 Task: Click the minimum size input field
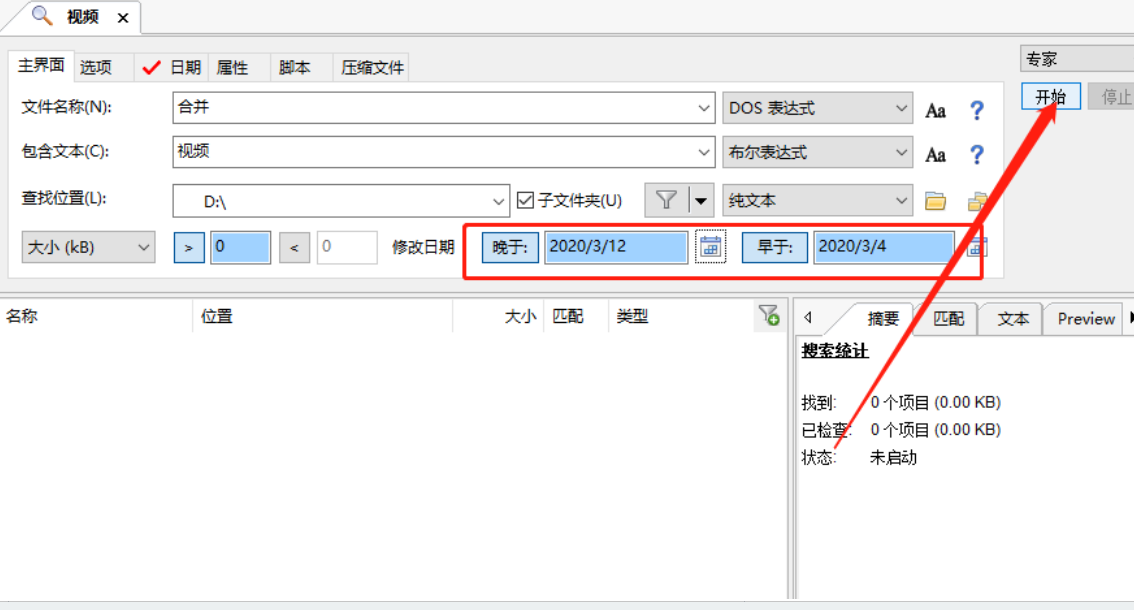[241, 247]
